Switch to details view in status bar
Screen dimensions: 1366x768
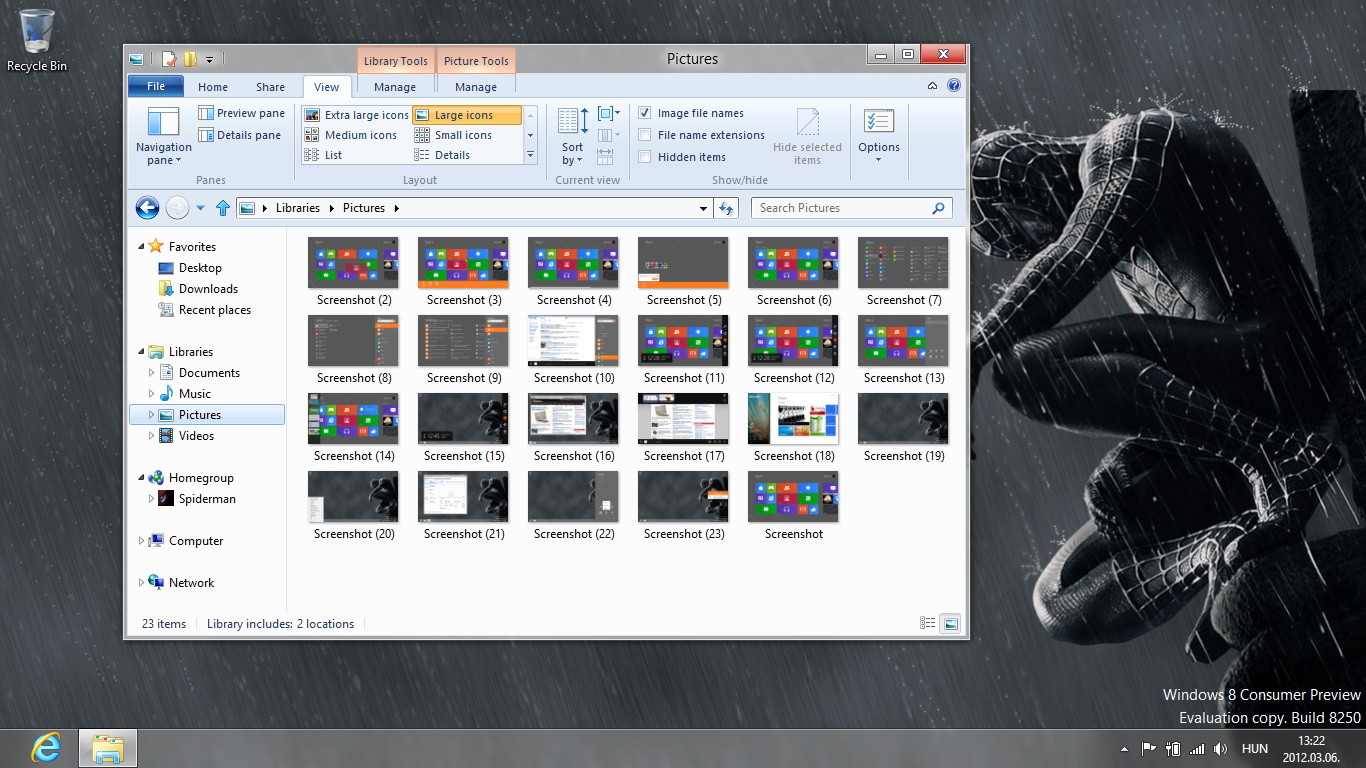coord(928,623)
